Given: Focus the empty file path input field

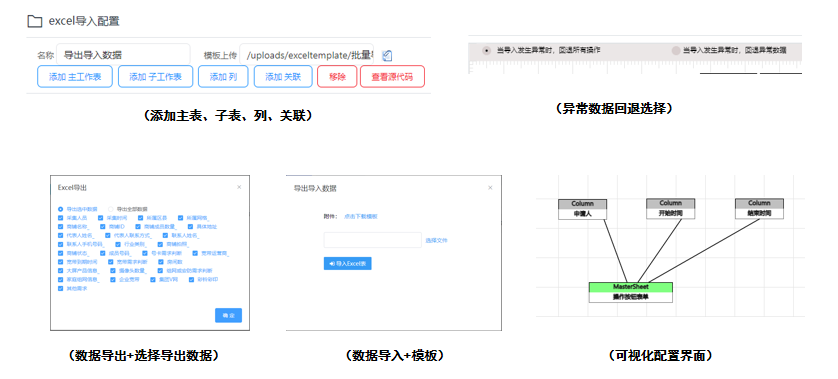Looking at the screenshot, I should point(373,240).
